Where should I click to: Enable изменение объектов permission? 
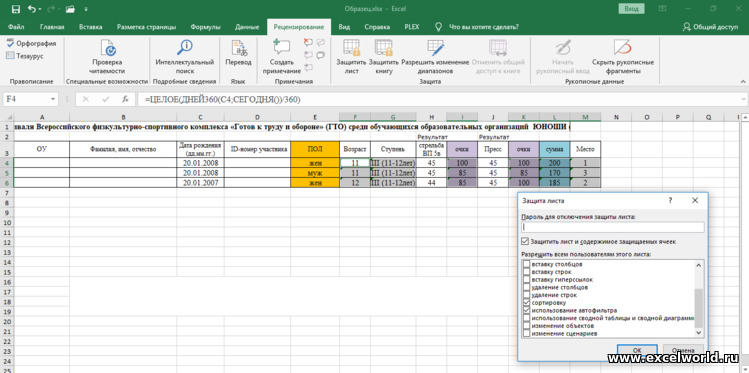pos(526,325)
